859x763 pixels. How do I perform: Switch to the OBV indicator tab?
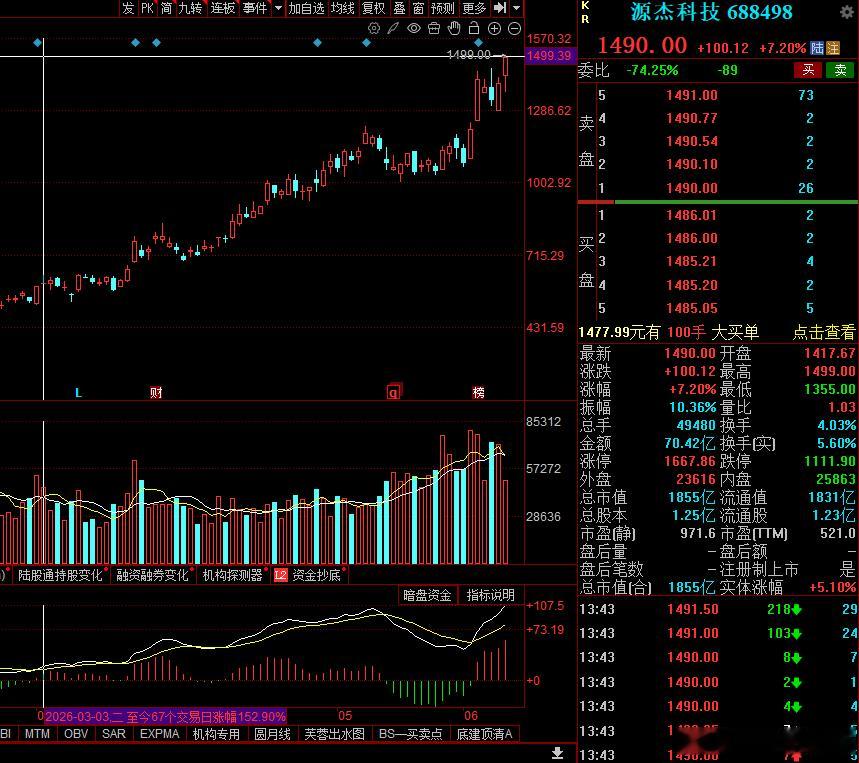(x=76, y=734)
